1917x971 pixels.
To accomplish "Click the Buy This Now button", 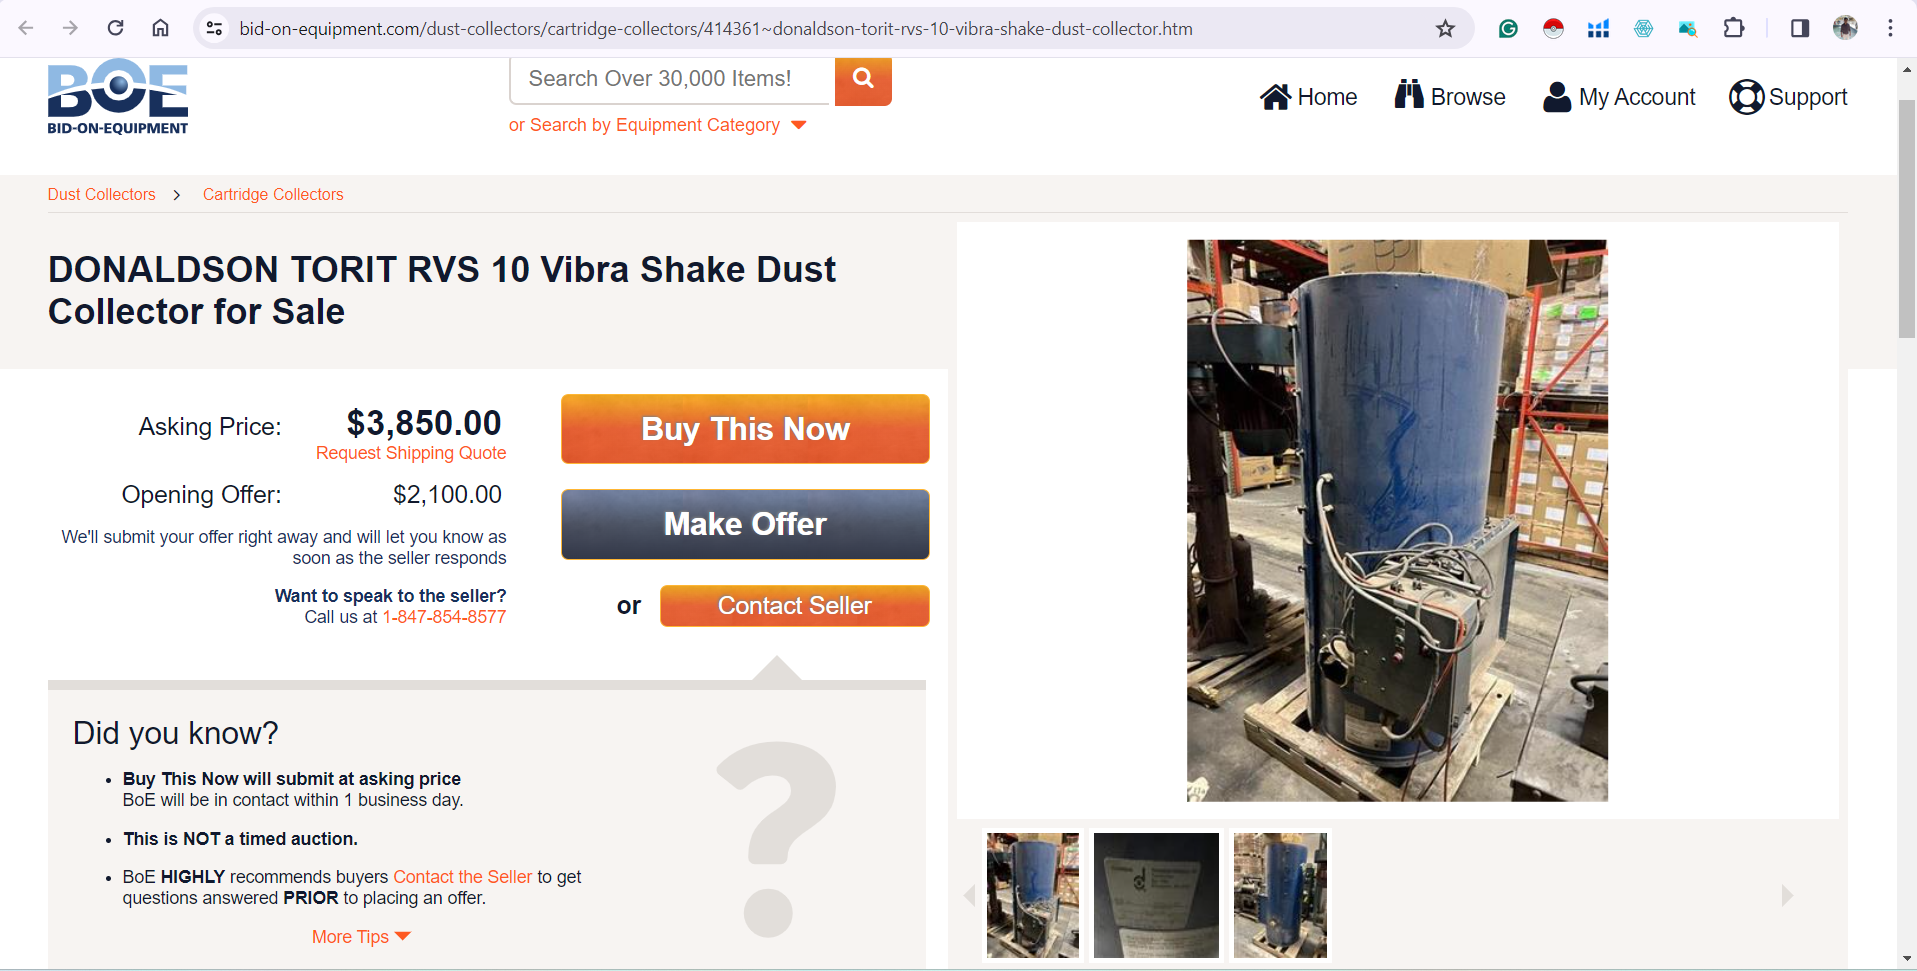I will (745, 429).
